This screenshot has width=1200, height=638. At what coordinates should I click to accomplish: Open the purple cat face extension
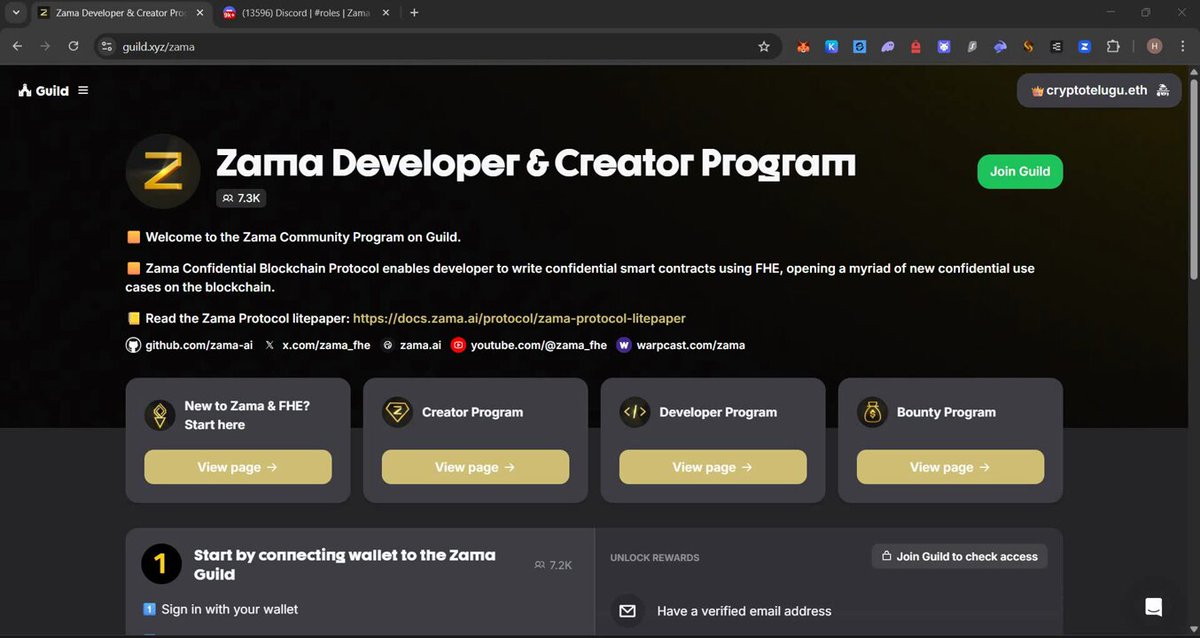[944, 46]
